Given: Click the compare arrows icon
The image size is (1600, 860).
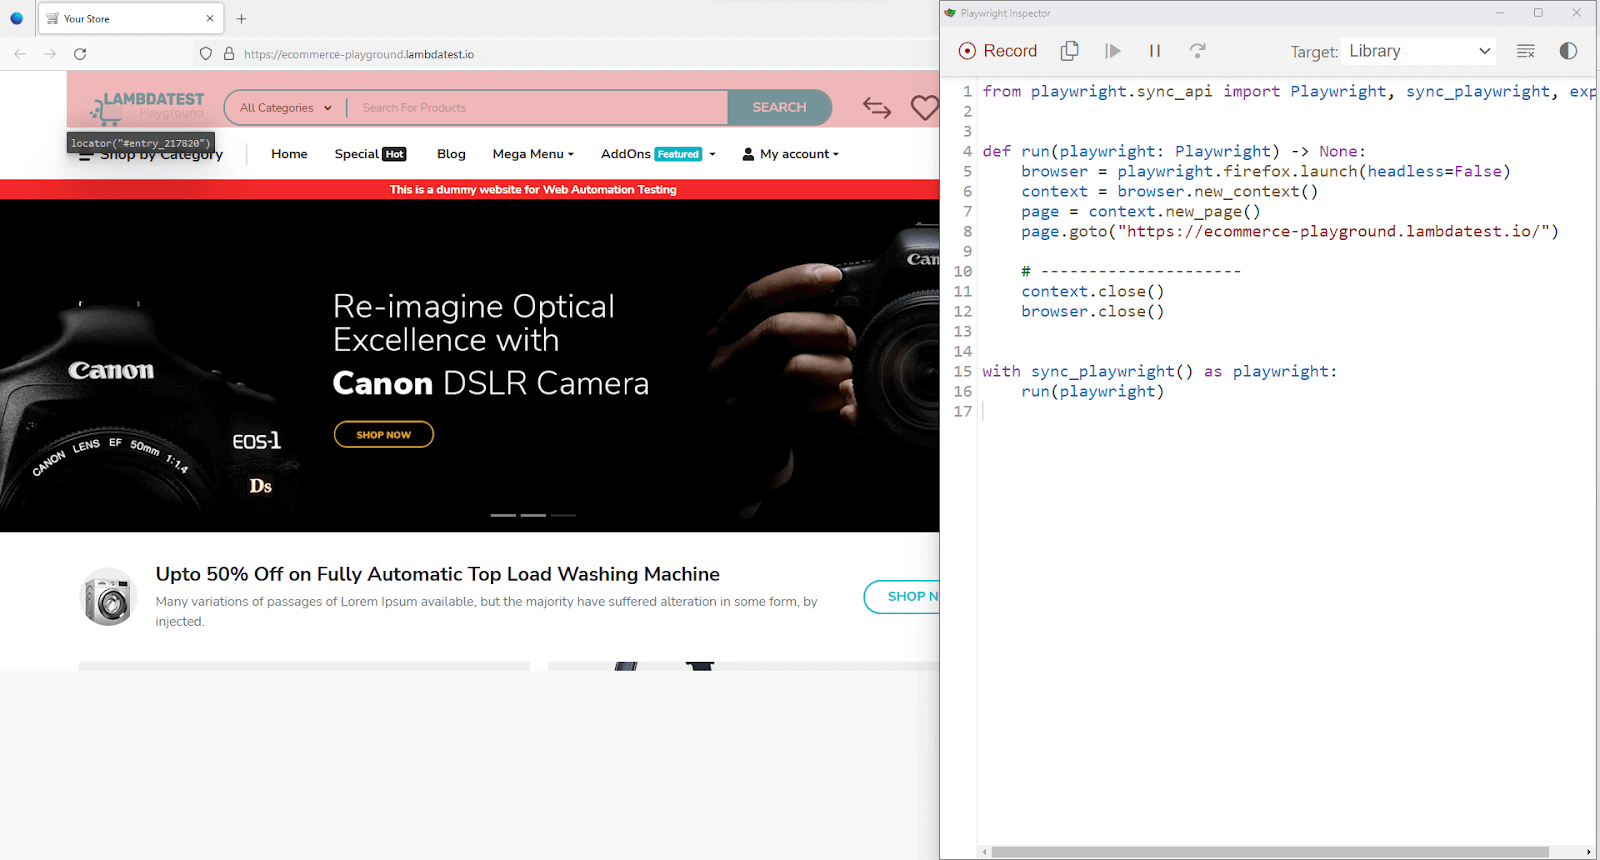Looking at the screenshot, I should pyautogui.click(x=877, y=107).
